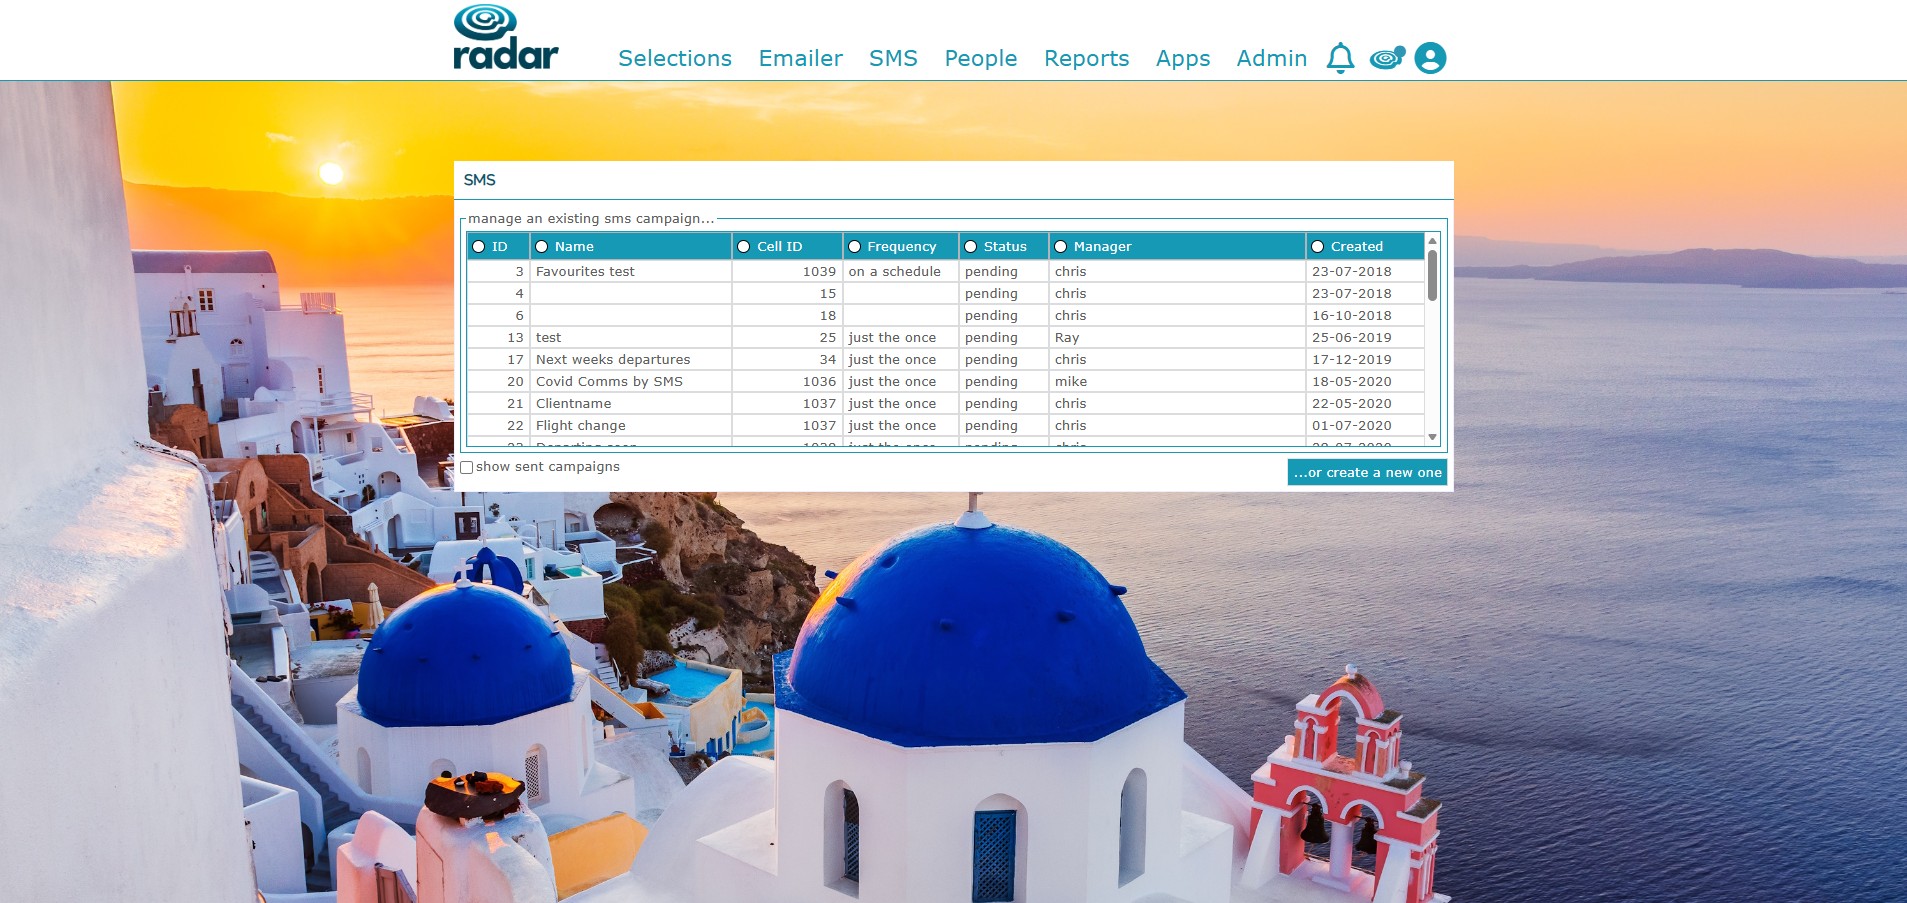Viewport: 1907px width, 903px height.
Task: Enable show sent campaigns checkbox
Action: (466, 467)
